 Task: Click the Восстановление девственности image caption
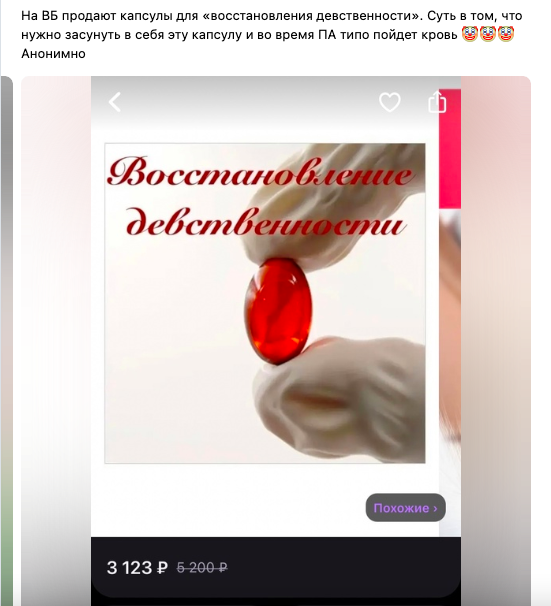pyautogui.click(x=260, y=197)
